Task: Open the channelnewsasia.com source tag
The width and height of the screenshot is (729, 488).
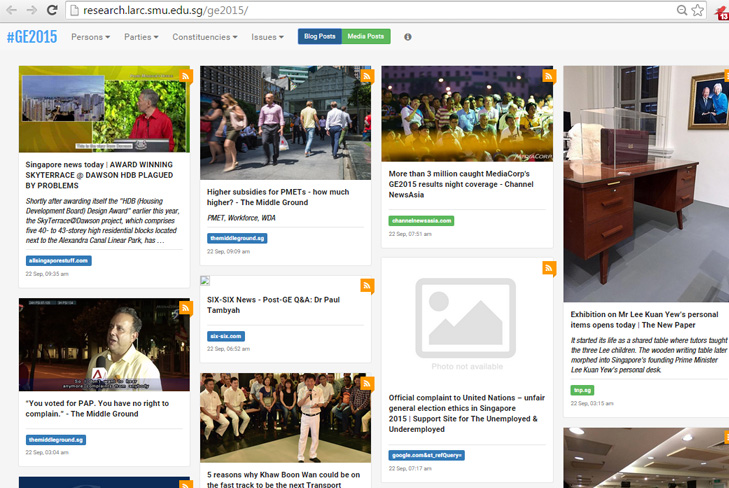Action: [421, 220]
